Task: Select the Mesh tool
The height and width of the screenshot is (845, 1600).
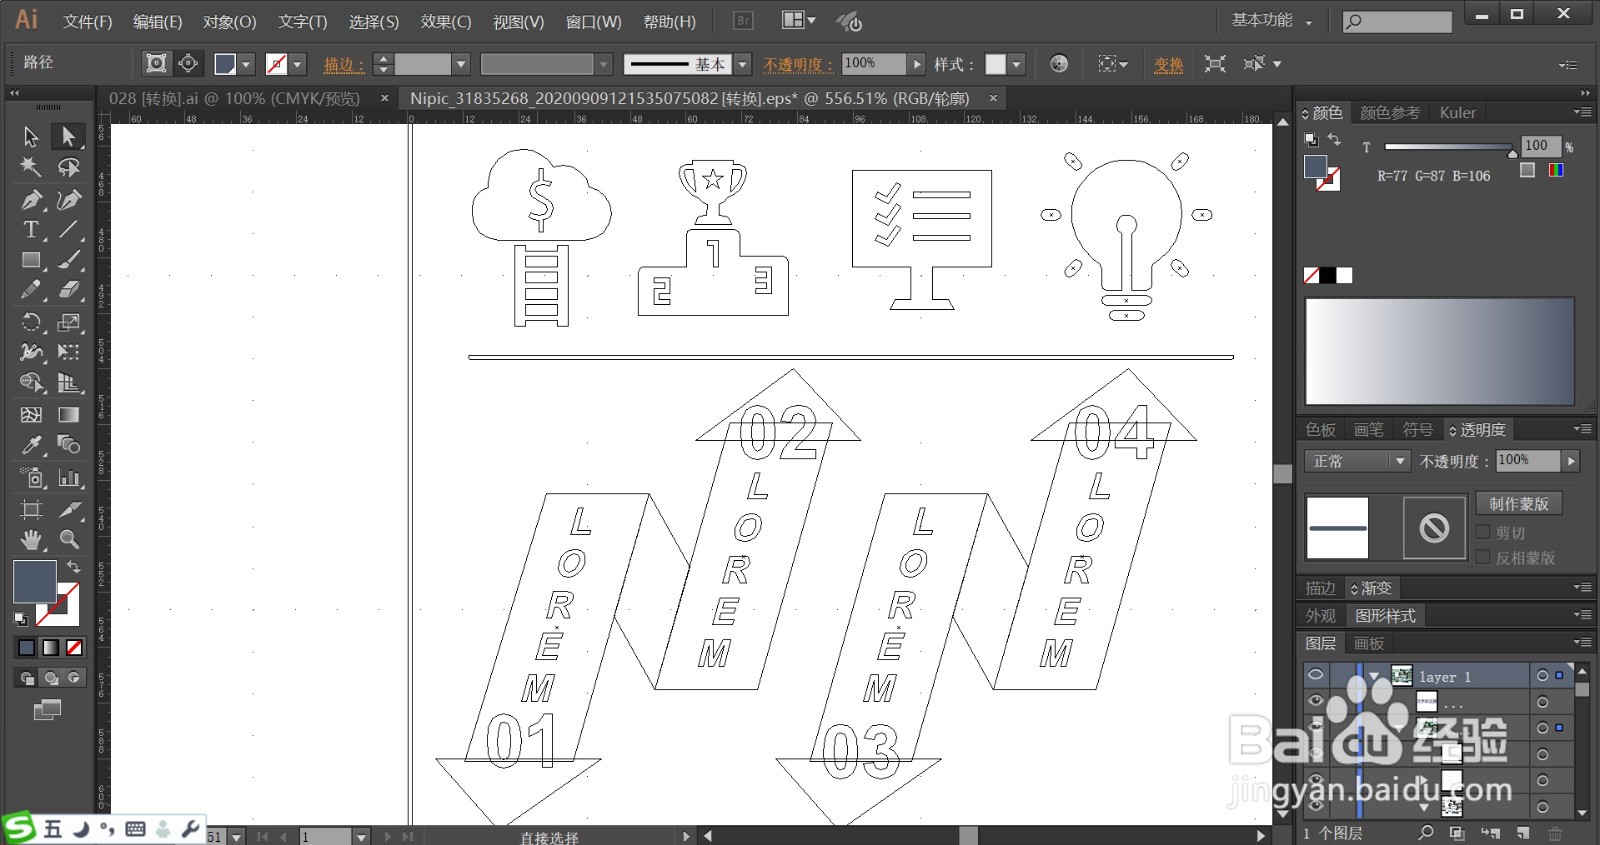Action: 31,414
